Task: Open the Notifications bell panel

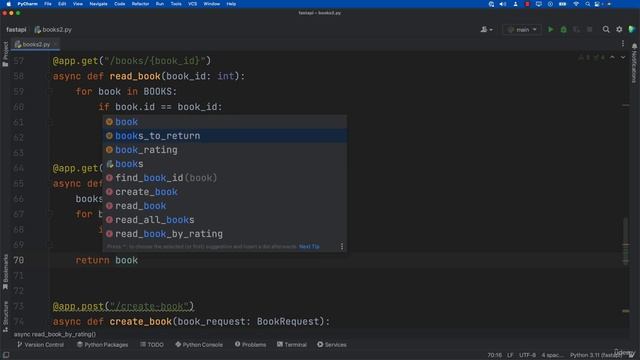Action: tap(634, 64)
